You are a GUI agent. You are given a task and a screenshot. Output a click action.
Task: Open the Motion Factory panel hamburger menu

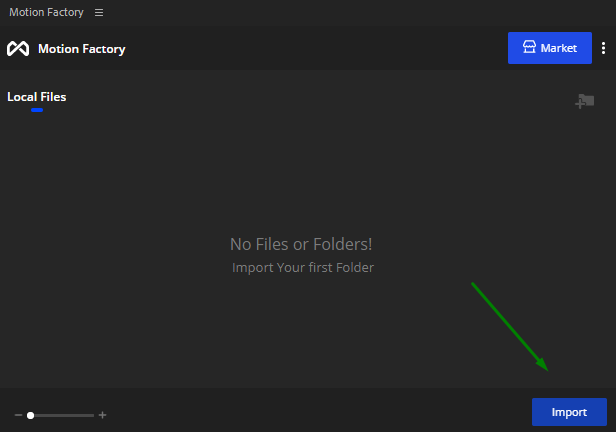tap(99, 13)
